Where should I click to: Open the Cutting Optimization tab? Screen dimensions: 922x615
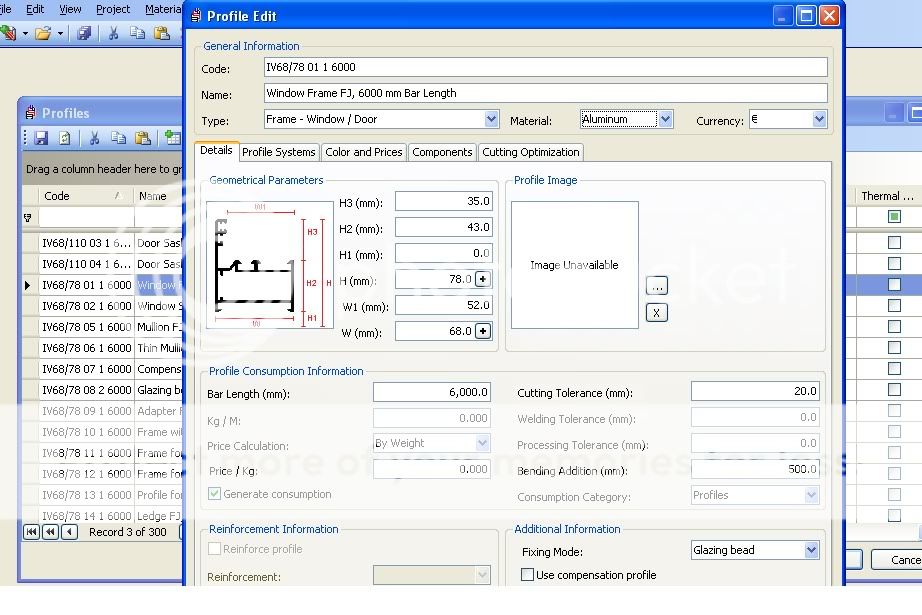[x=530, y=152]
